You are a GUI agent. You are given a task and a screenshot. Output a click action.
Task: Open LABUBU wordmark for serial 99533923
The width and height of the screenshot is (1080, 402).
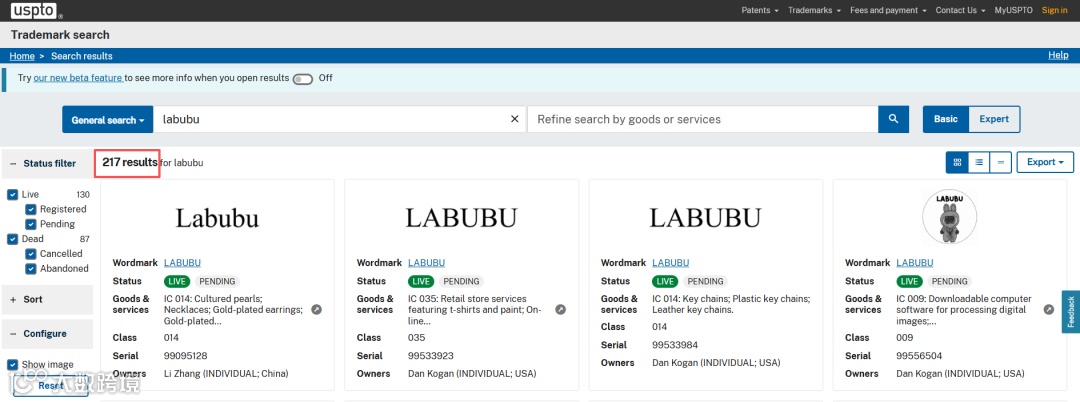coord(426,262)
